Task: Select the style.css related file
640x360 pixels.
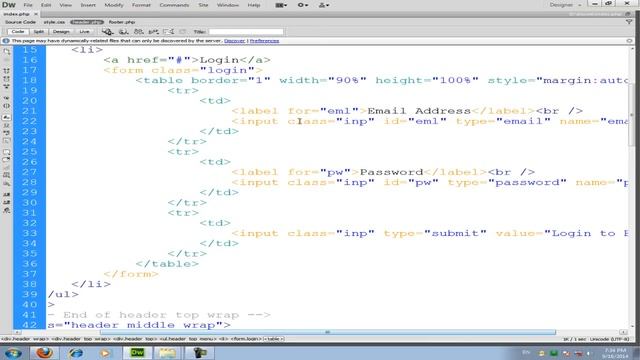Action: pyautogui.click(x=54, y=22)
